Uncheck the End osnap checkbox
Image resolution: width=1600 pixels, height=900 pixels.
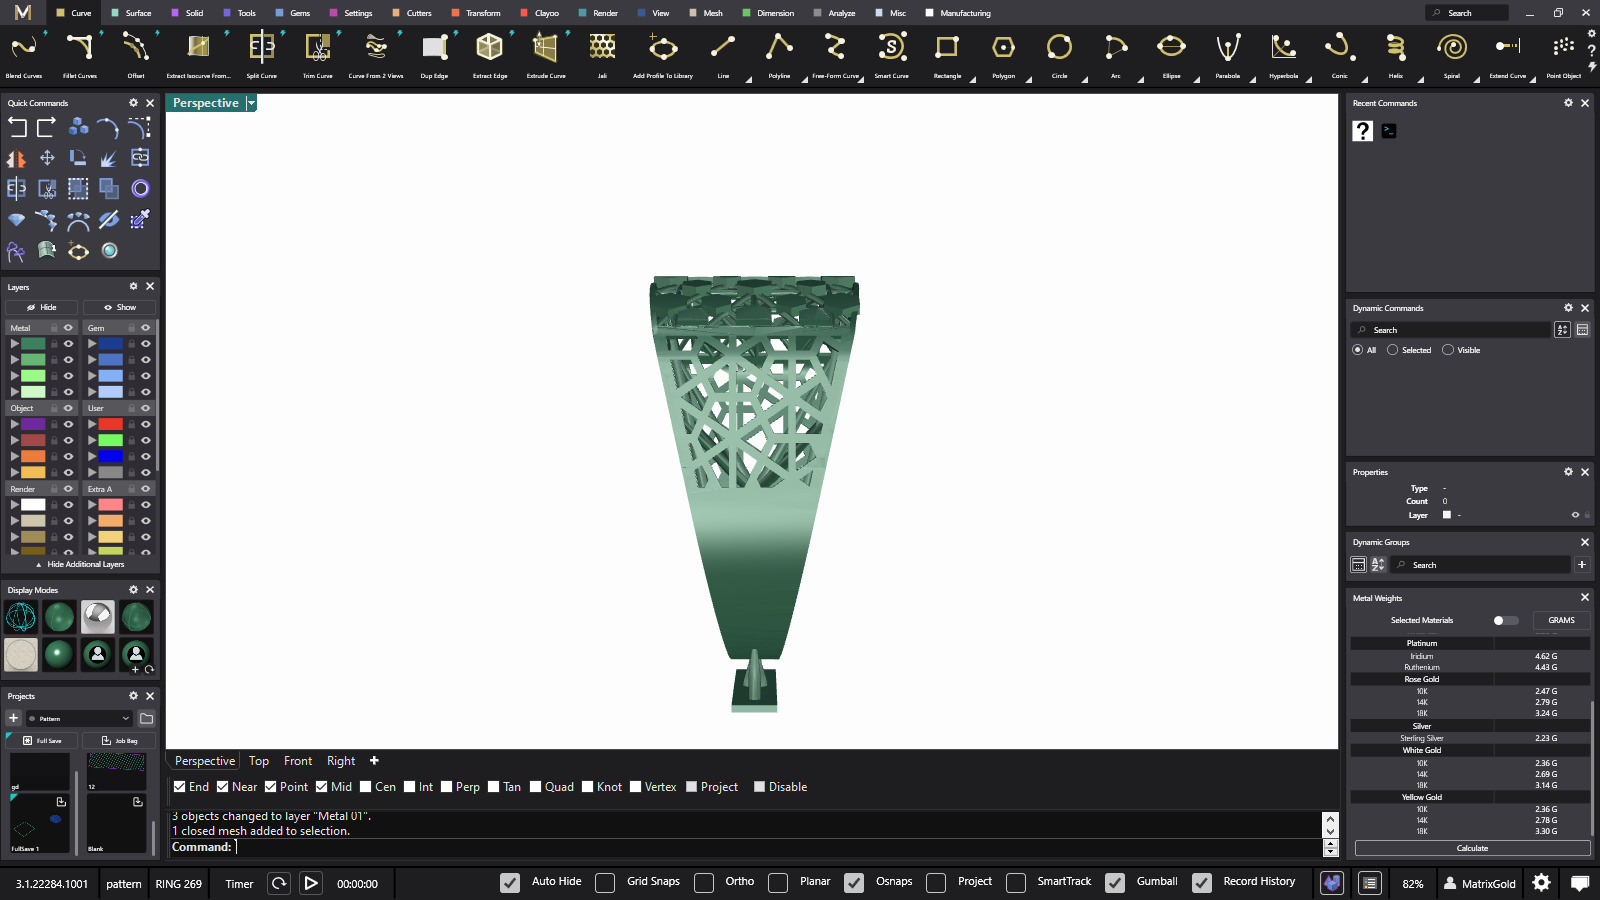[179, 787]
